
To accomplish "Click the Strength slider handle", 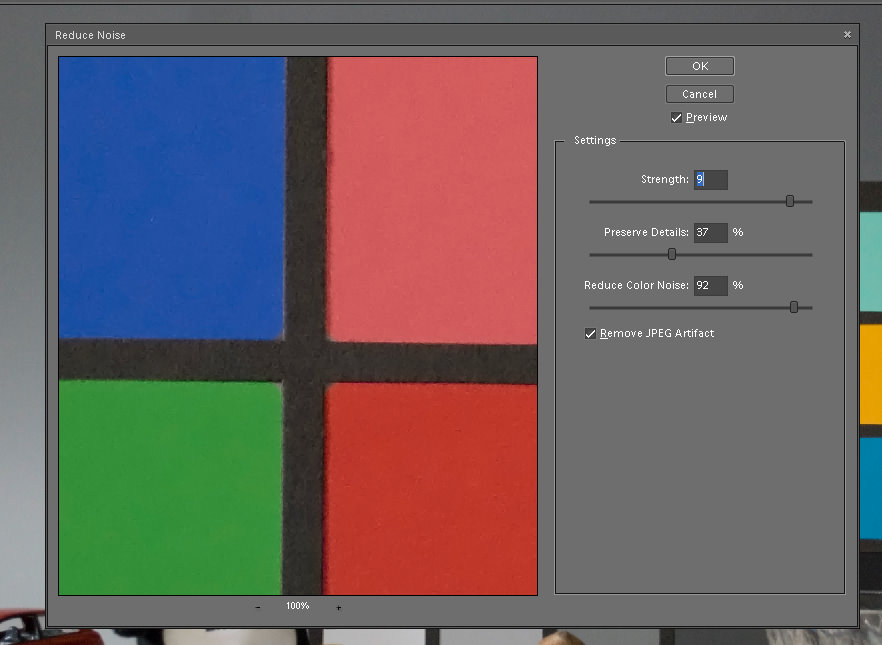I will (x=790, y=201).
